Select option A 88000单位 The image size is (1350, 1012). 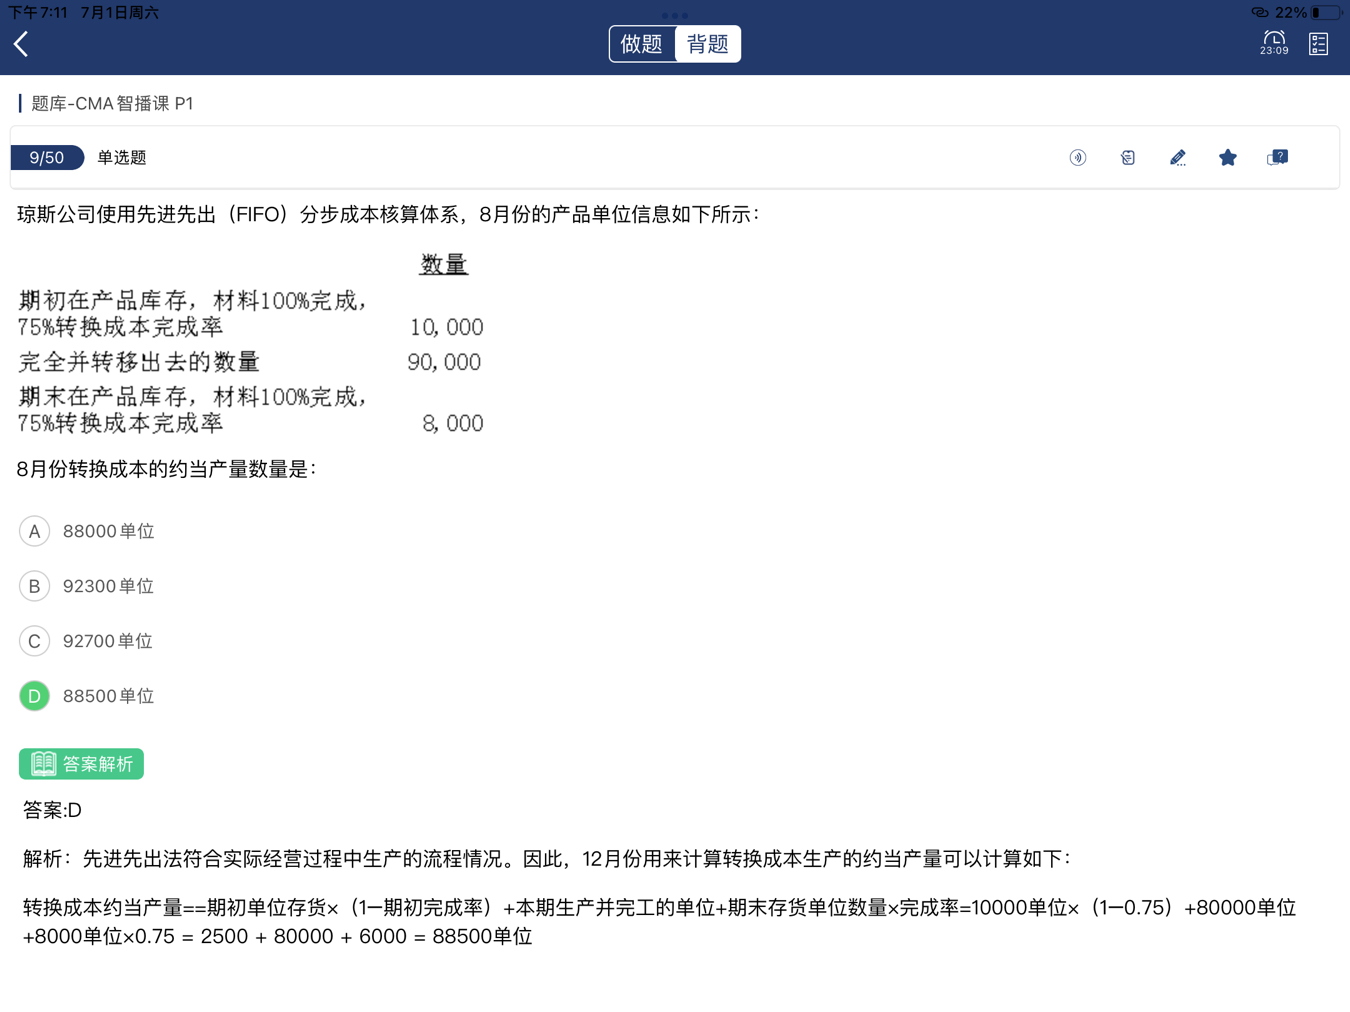pos(34,531)
